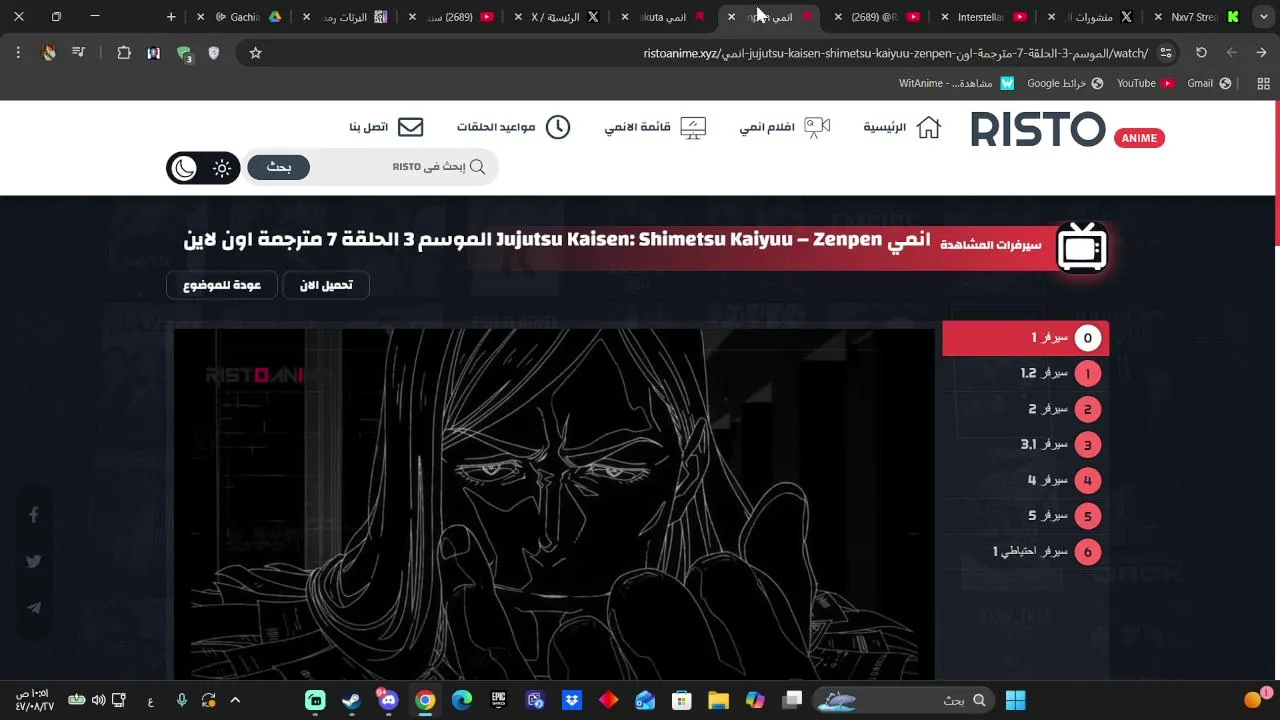Close the active انمي tab
This screenshot has width=1280, height=720.
point(731,17)
